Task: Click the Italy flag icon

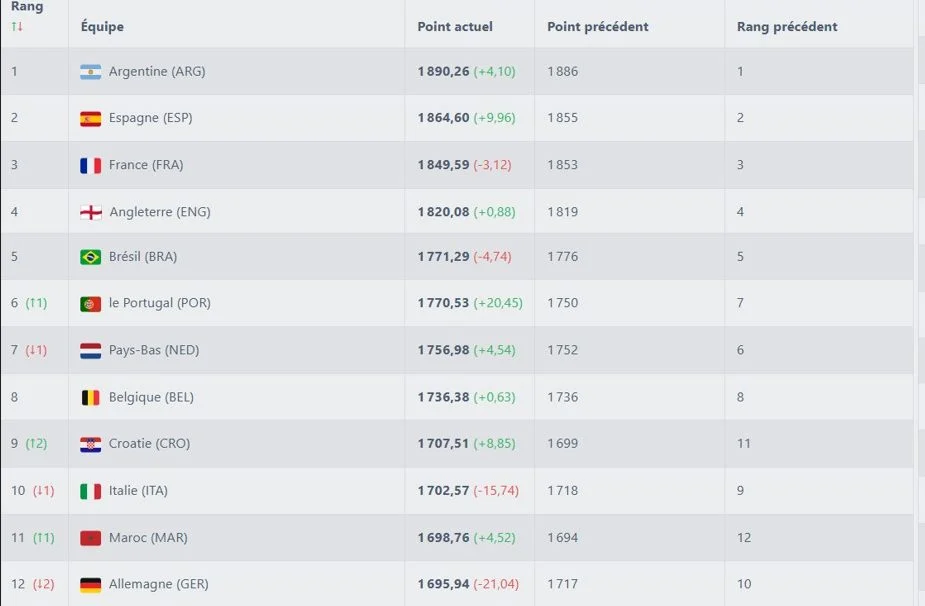Action: click(x=90, y=491)
